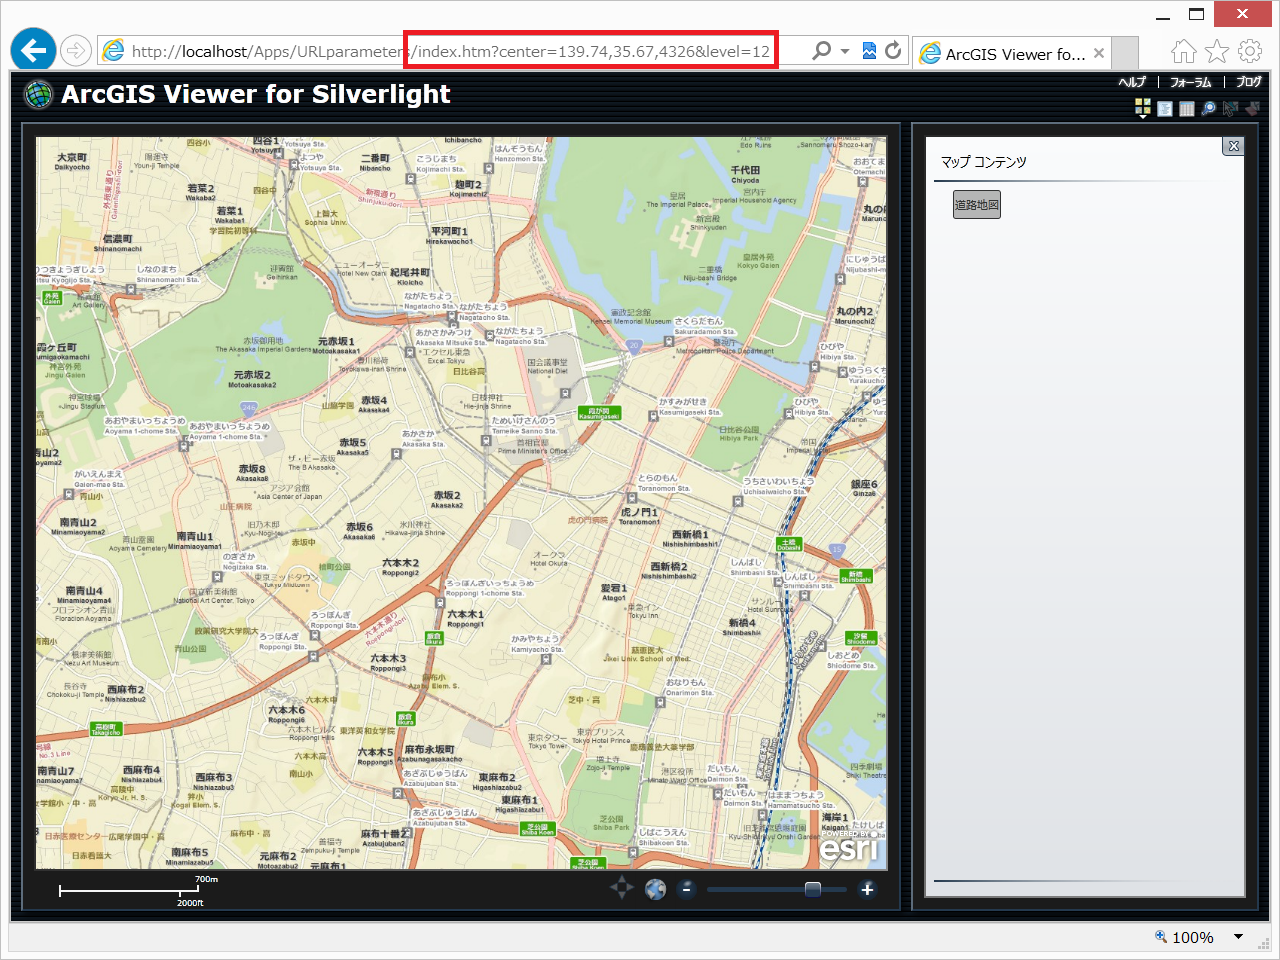Open the map contents list tool
Screen dimensions: 1280x960
tap(1165, 109)
